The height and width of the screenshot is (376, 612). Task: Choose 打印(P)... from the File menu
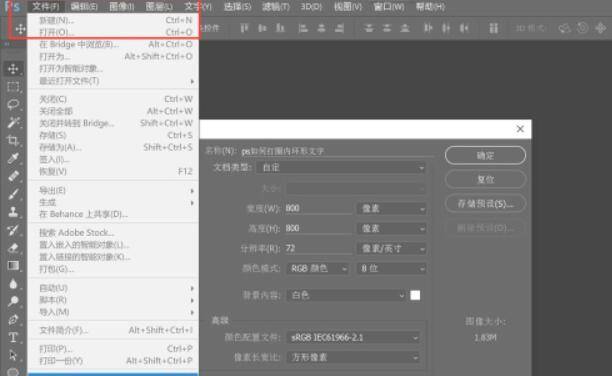(114, 348)
